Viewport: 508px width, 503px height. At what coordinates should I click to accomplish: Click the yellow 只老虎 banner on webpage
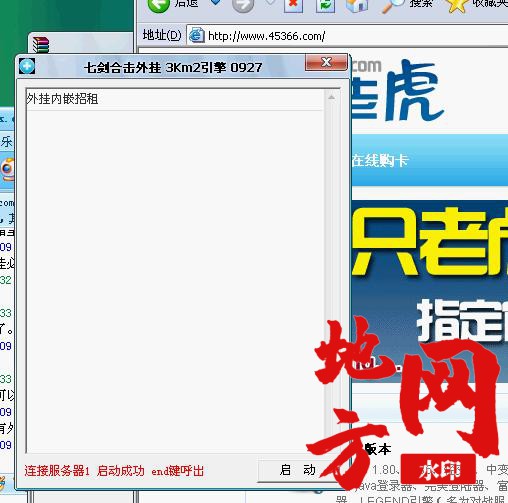tap(430, 242)
